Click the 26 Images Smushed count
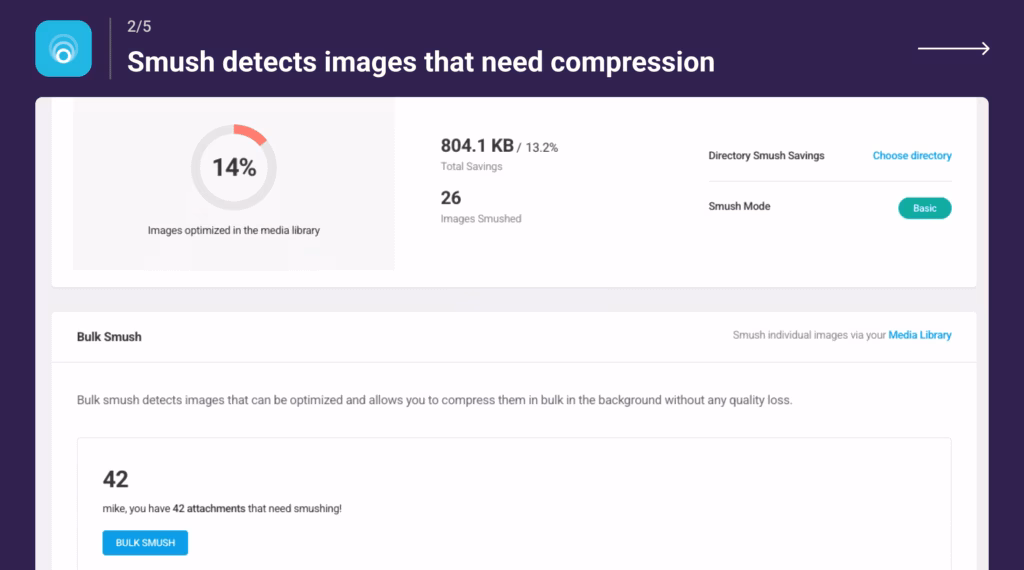The height and width of the screenshot is (570, 1024). tap(450, 199)
